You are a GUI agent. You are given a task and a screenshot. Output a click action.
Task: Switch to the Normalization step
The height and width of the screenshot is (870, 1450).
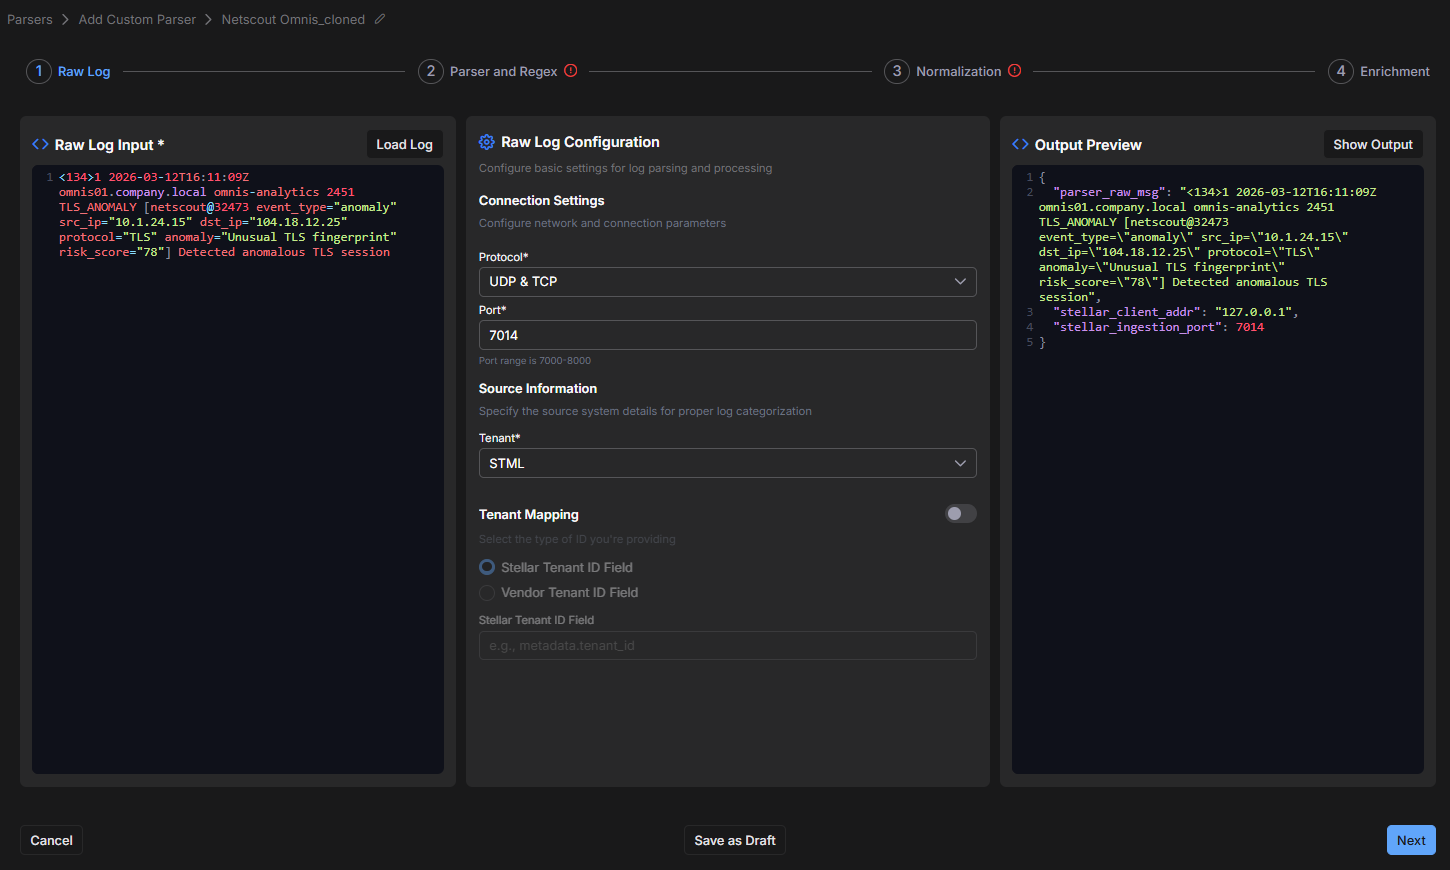(958, 71)
